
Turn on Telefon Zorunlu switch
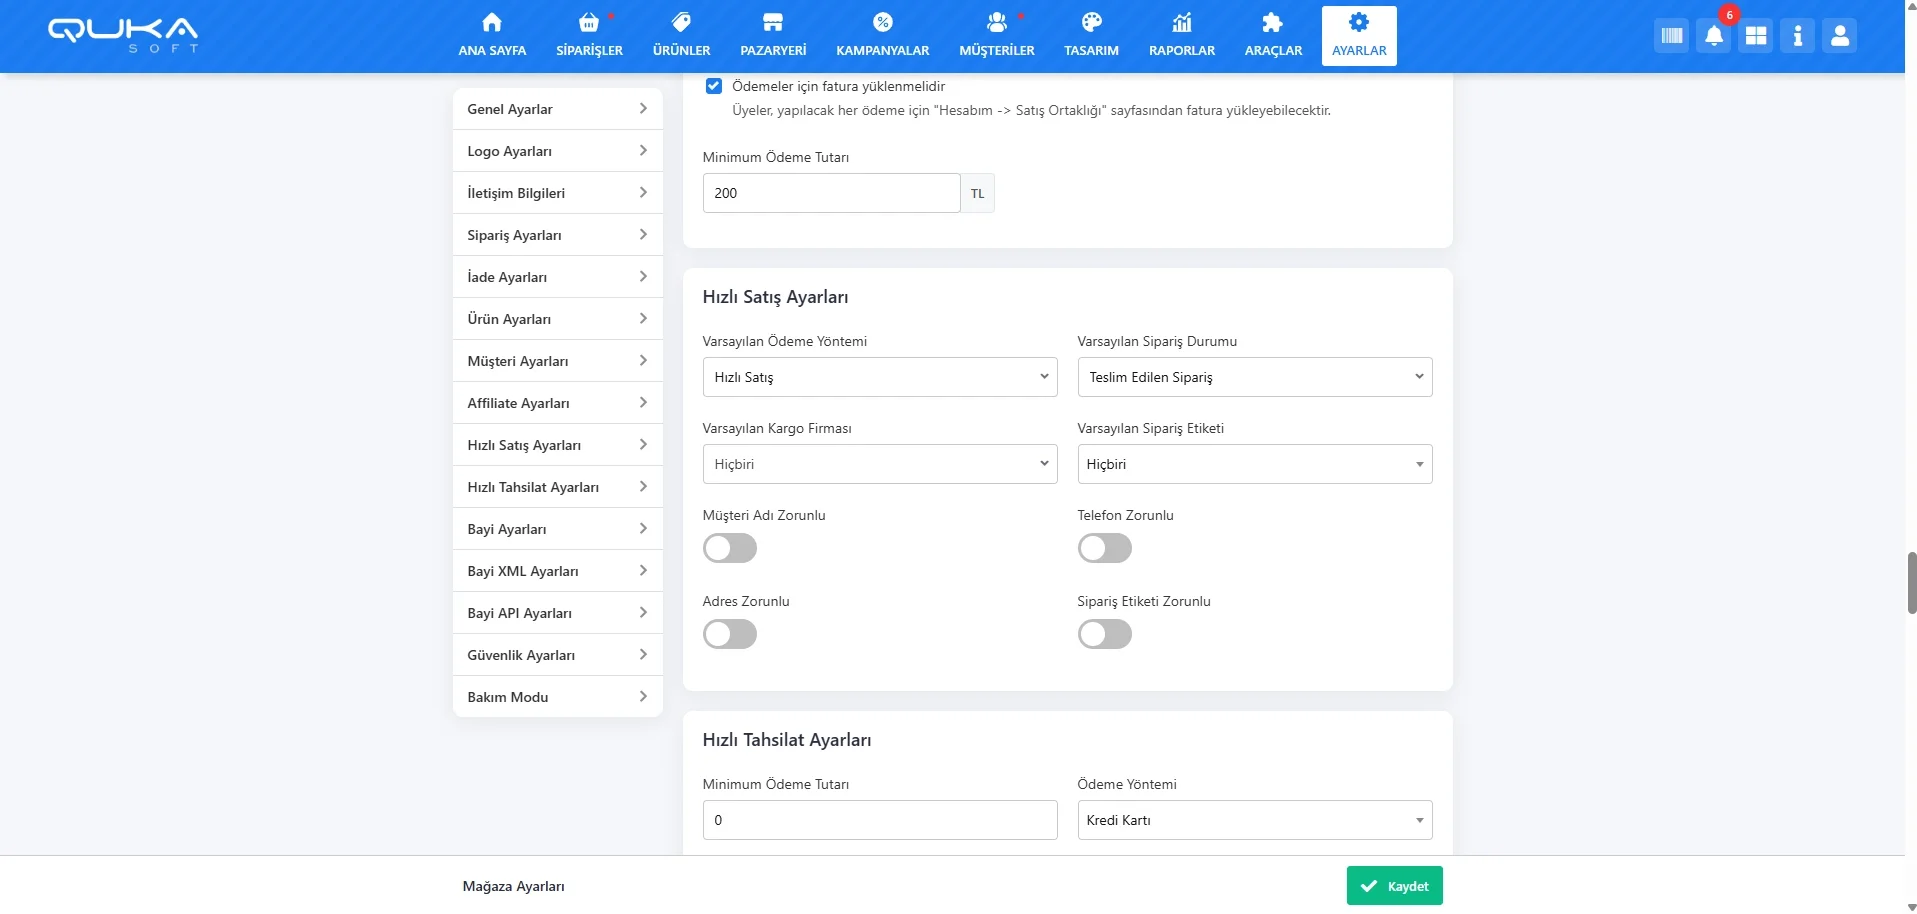tap(1104, 548)
